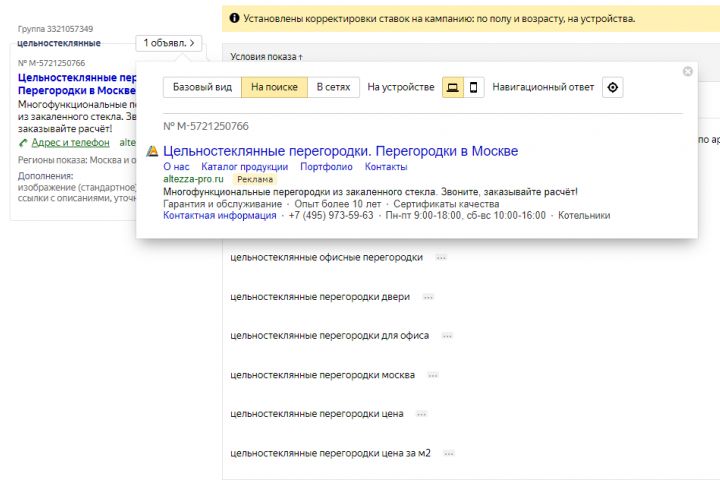Screen dimensions: 720x480
Task: Expand the '1 объявл.' ads button
Action: [170, 43]
